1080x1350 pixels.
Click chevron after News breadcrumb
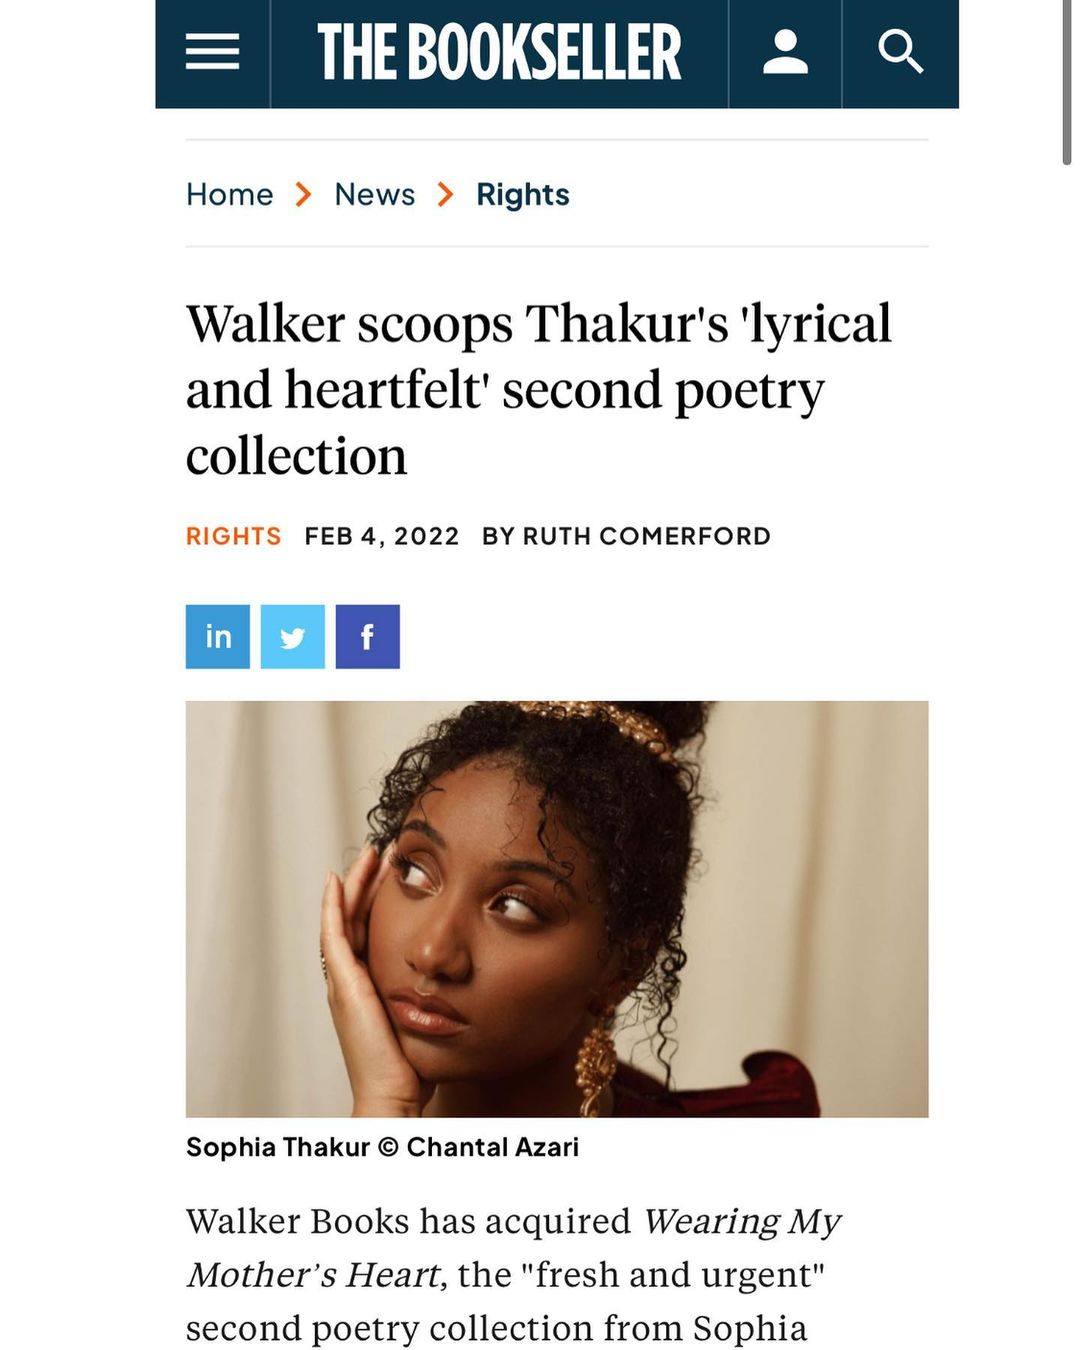(x=446, y=194)
